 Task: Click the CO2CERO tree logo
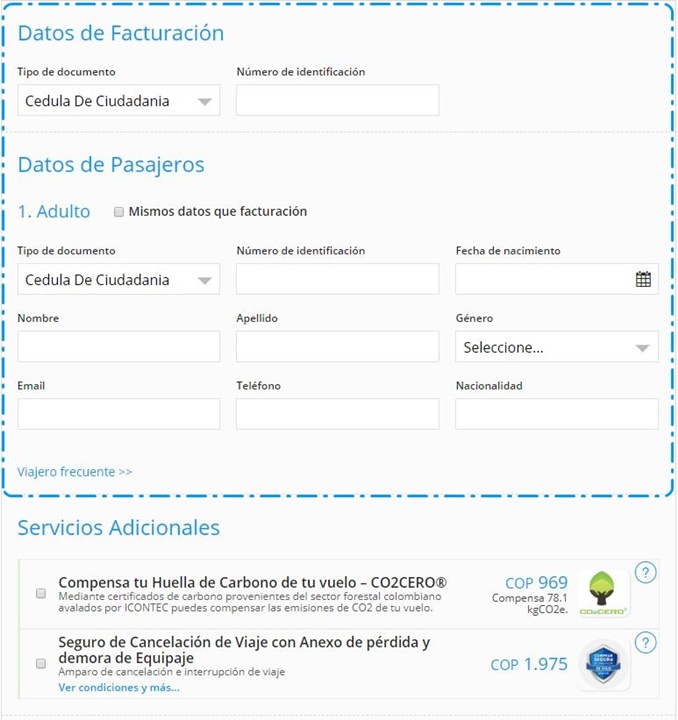click(x=603, y=593)
